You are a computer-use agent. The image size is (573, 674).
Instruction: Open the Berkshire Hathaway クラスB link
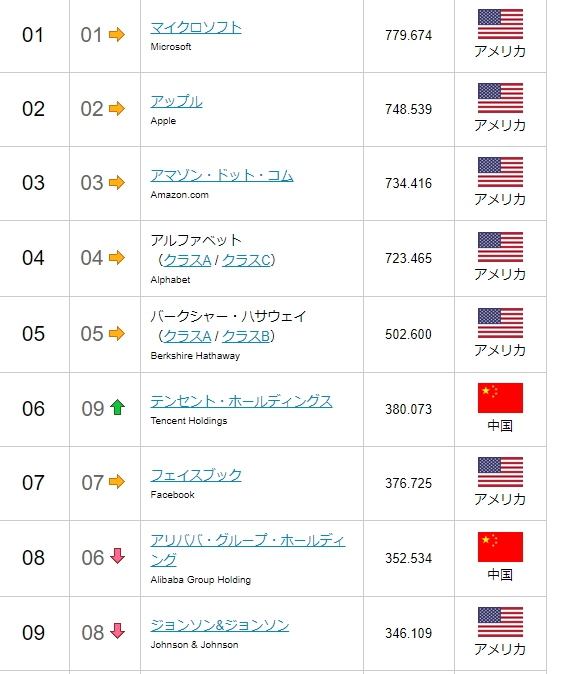point(246,336)
